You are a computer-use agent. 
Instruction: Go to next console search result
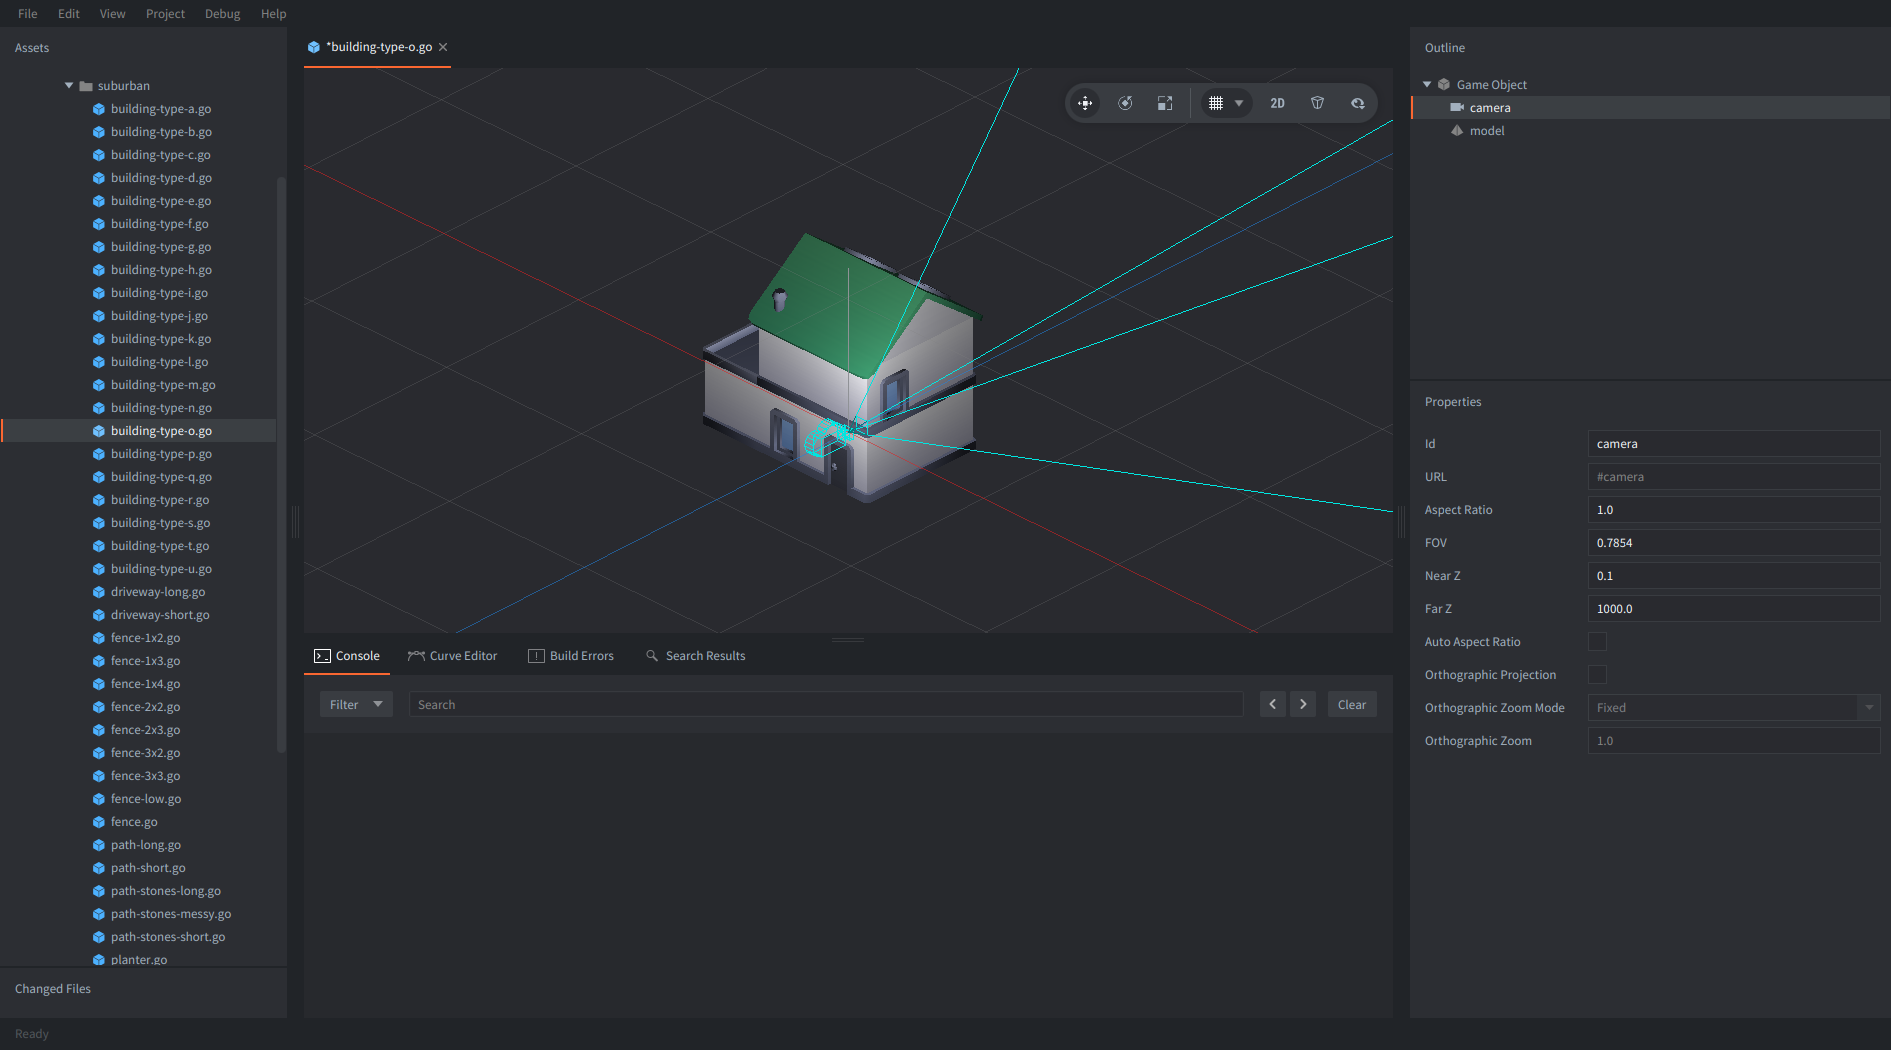coord(1303,705)
